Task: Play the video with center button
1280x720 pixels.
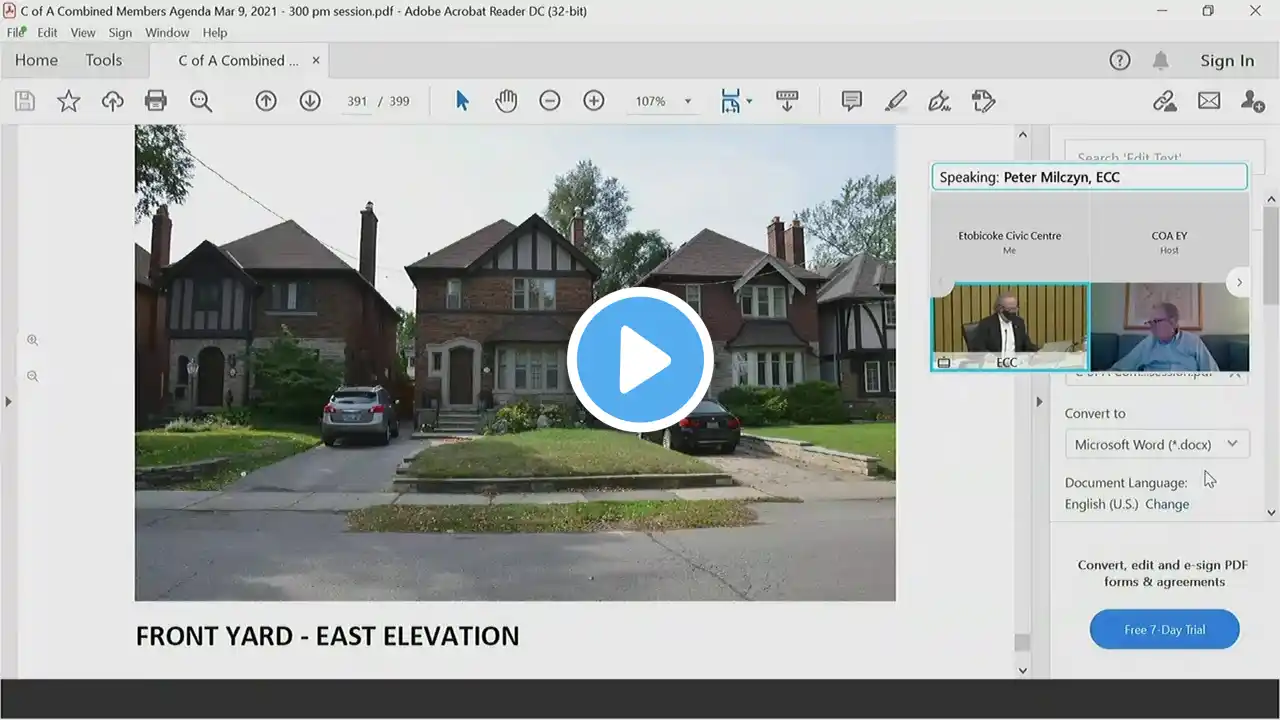Action: pos(640,360)
